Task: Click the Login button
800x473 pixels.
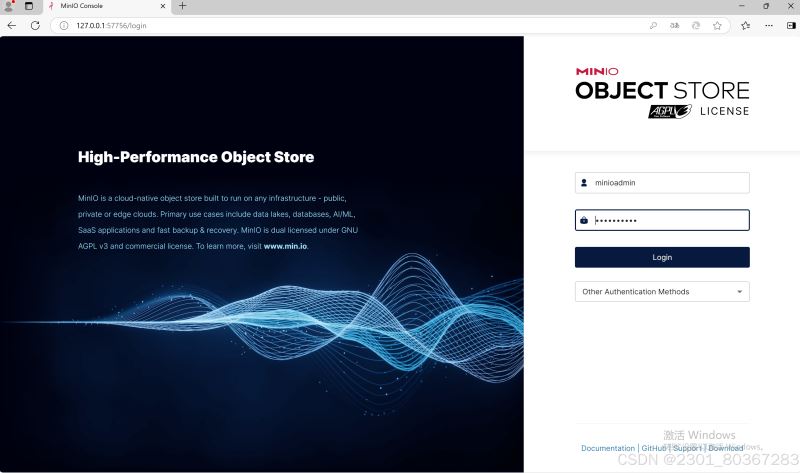Action: pos(662,257)
